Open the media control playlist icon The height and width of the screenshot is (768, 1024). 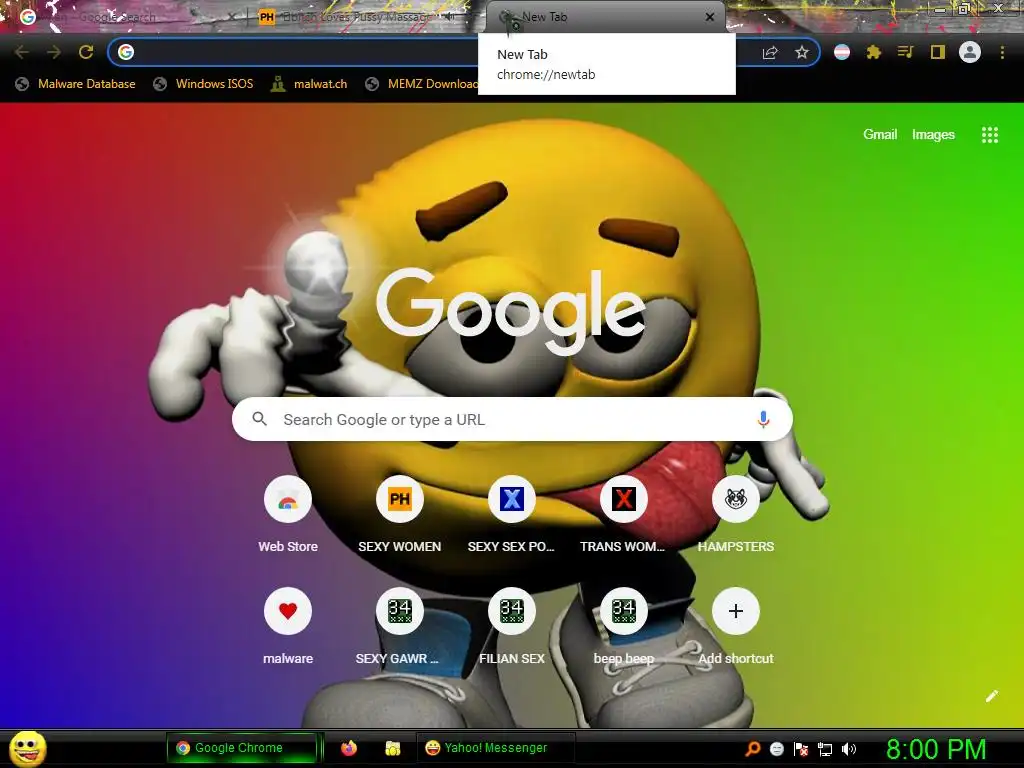pyautogui.click(x=905, y=52)
